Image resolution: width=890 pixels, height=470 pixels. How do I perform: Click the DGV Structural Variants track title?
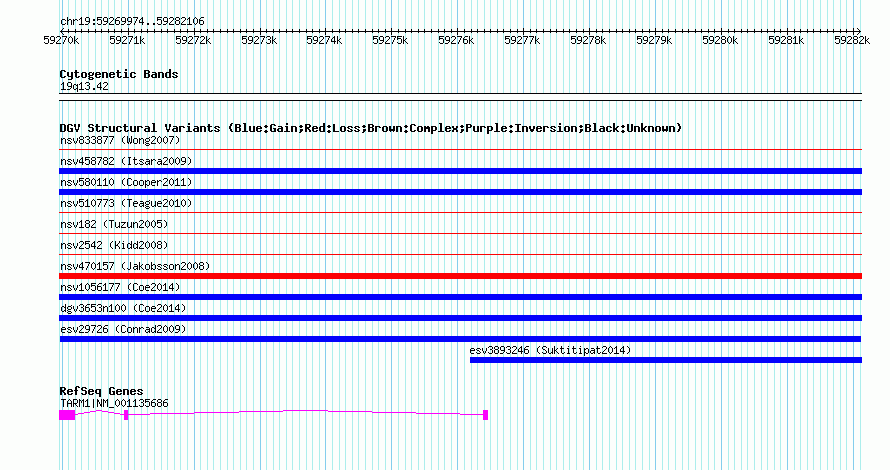point(371,128)
